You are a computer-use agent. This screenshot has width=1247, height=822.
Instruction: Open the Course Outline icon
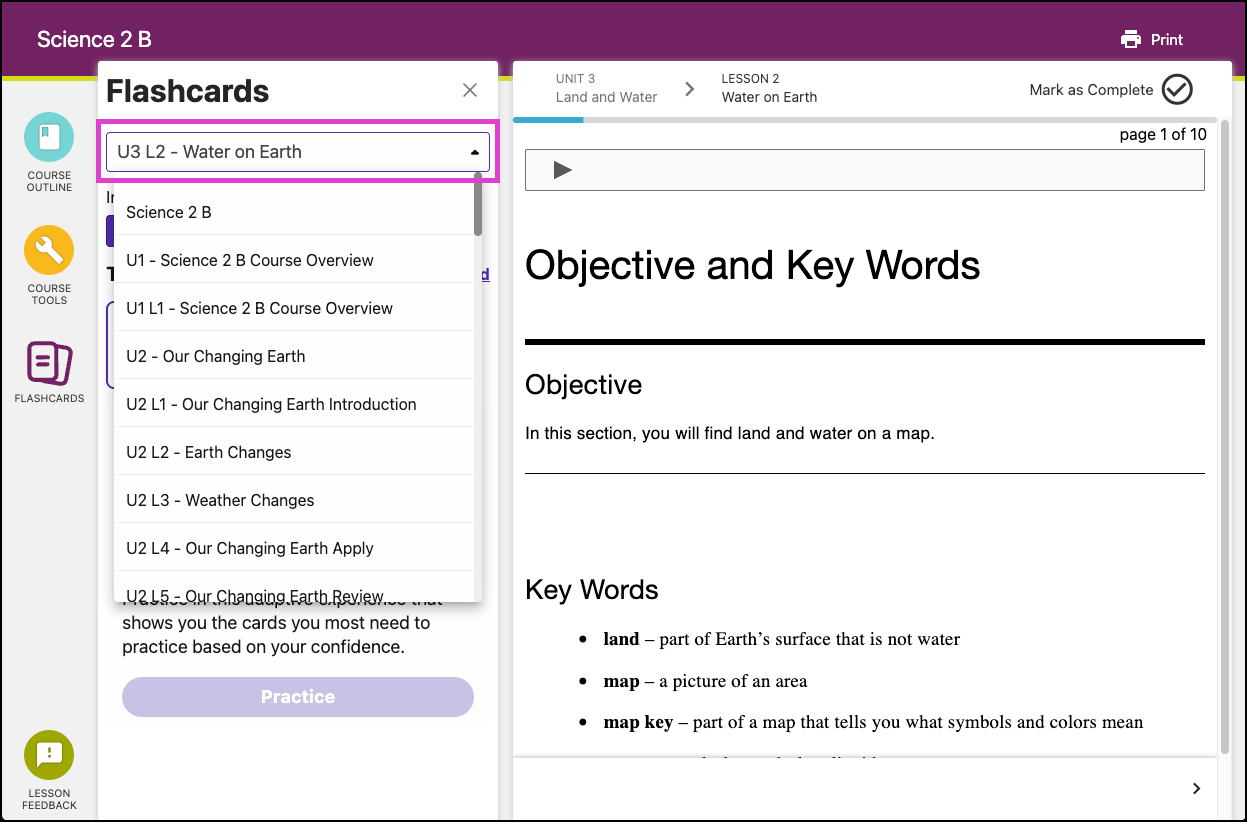point(49,137)
